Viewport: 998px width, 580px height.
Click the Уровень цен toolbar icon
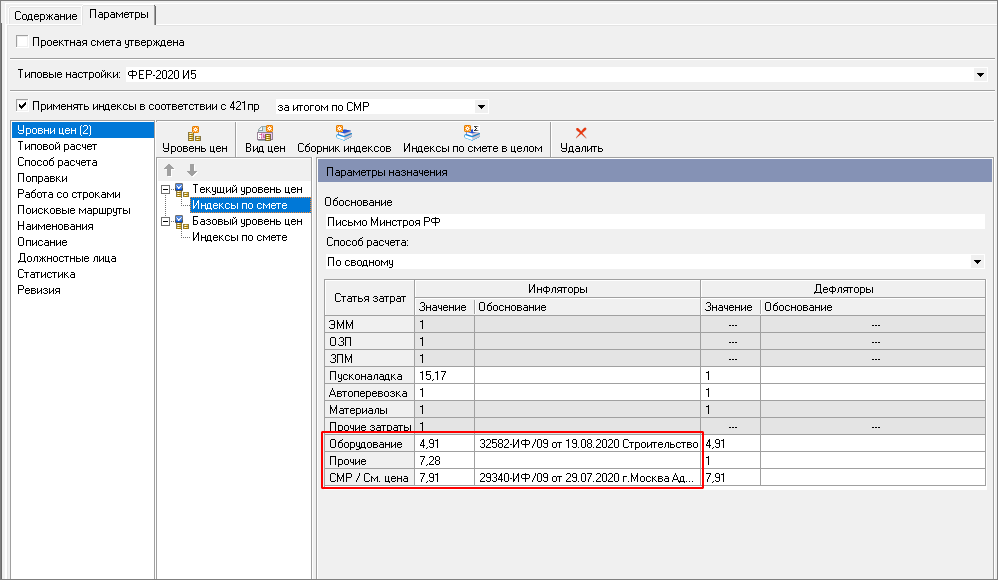195,132
